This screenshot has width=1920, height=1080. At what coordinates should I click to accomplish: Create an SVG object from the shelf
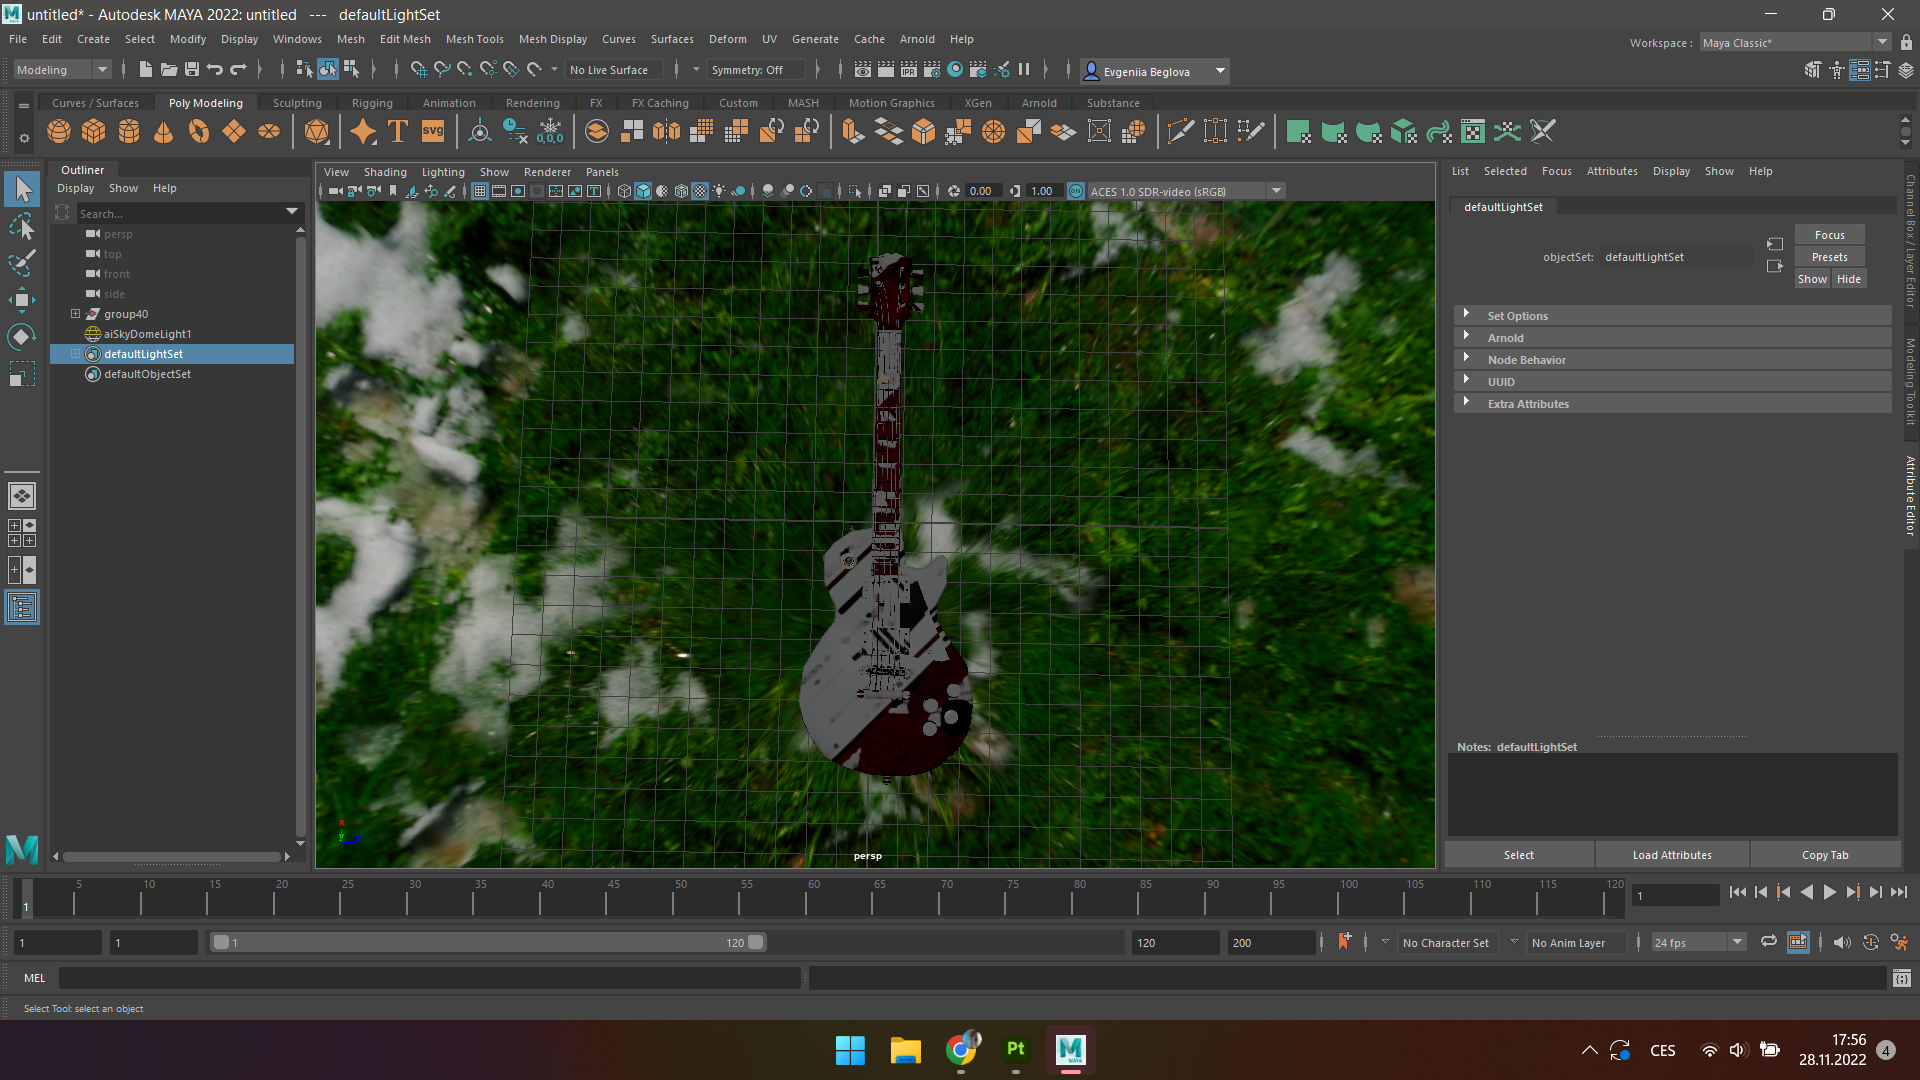tap(431, 131)
